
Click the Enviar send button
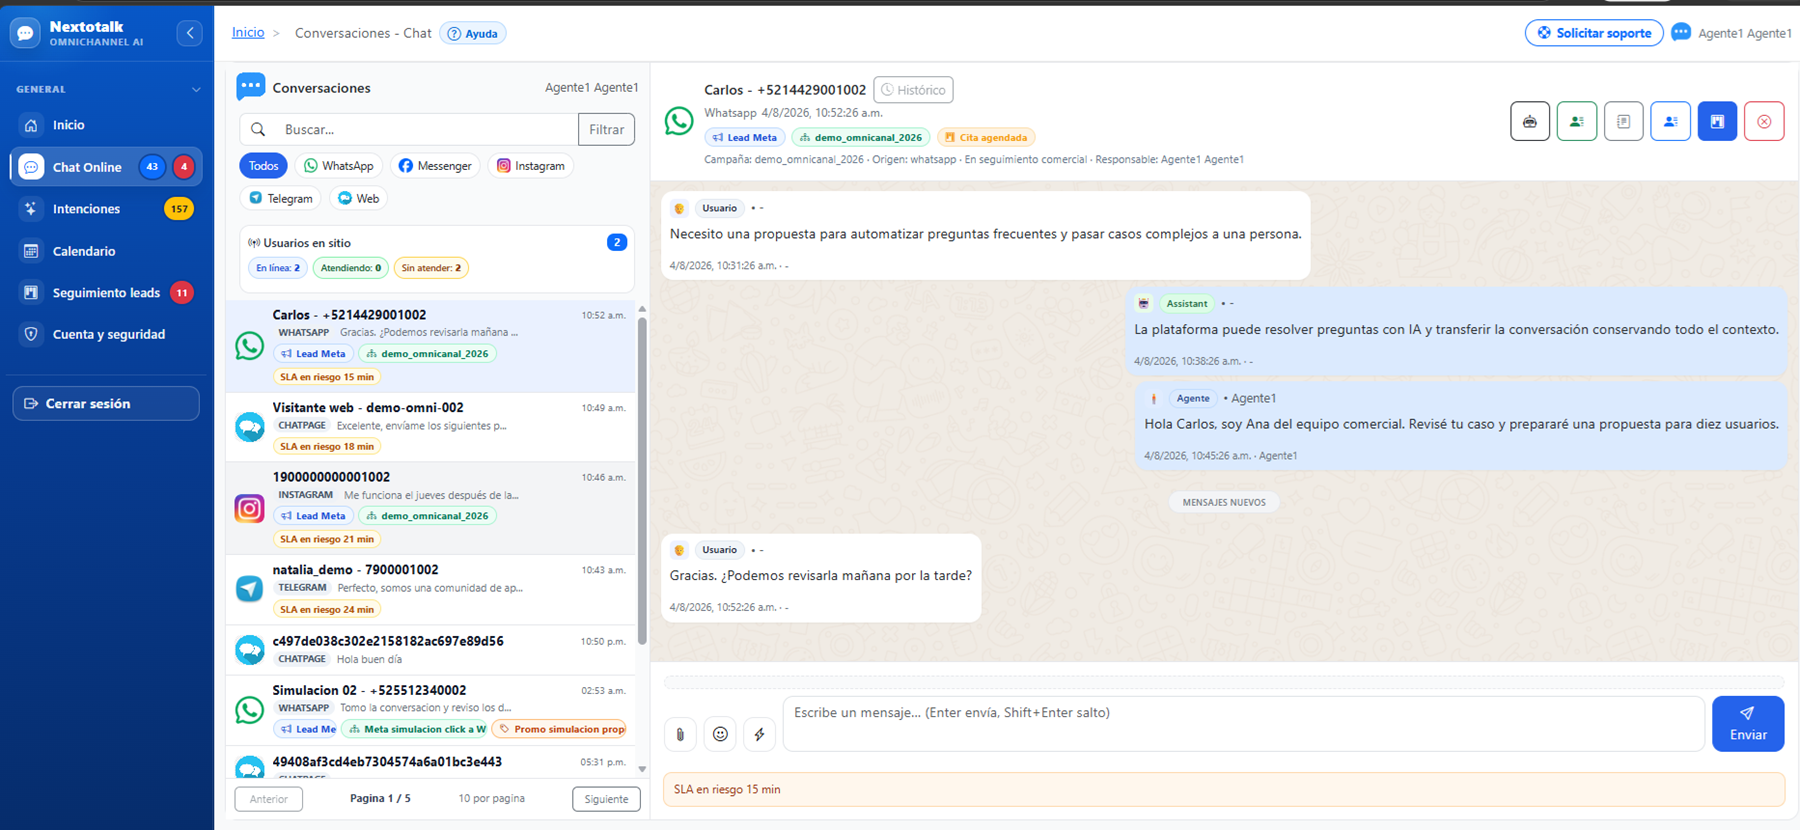[x=1748, y=723]
